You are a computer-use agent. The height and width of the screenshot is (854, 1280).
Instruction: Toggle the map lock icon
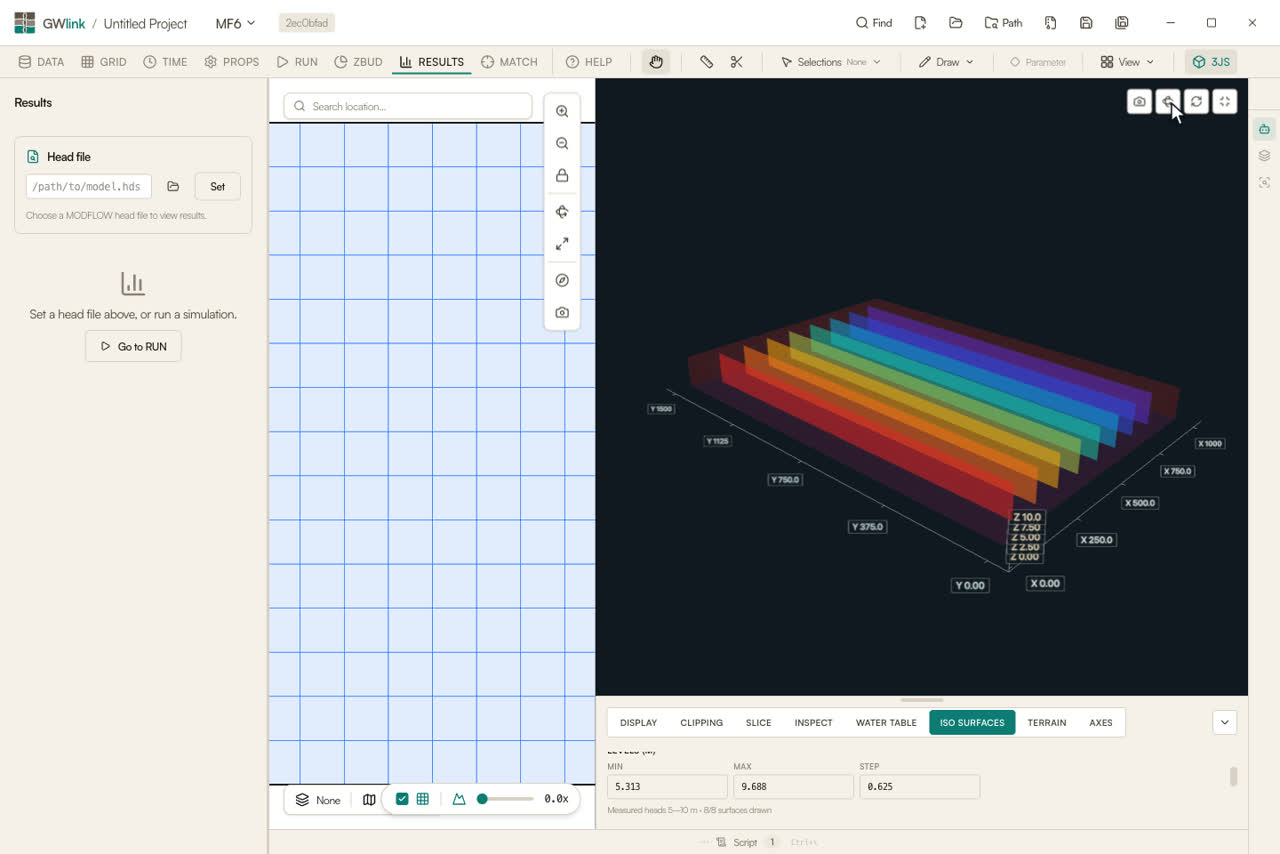pos(562,176)
